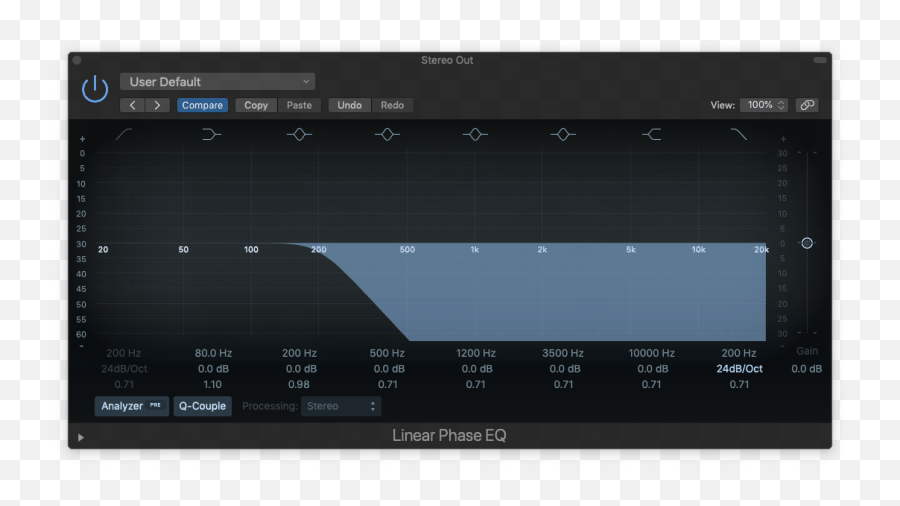900x506 pixels.
Task: Click the Paste button
Action: 299,105
